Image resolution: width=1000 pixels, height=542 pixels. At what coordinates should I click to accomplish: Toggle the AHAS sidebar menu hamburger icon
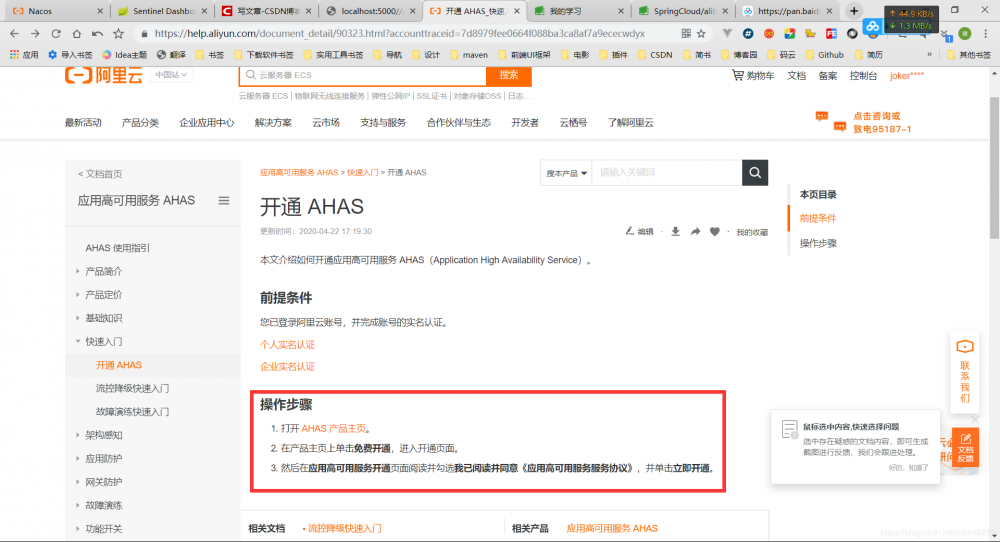click(224, 200)
